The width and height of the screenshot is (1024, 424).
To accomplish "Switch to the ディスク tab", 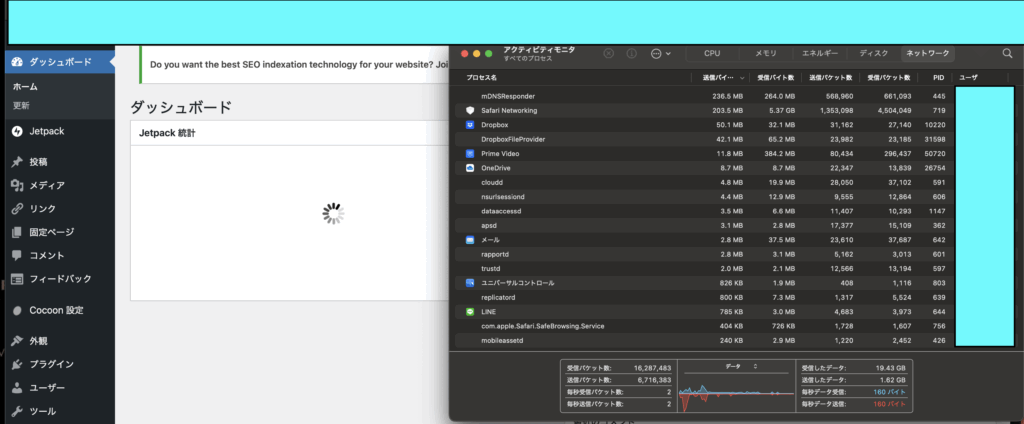I will click(x=873, y=54).
